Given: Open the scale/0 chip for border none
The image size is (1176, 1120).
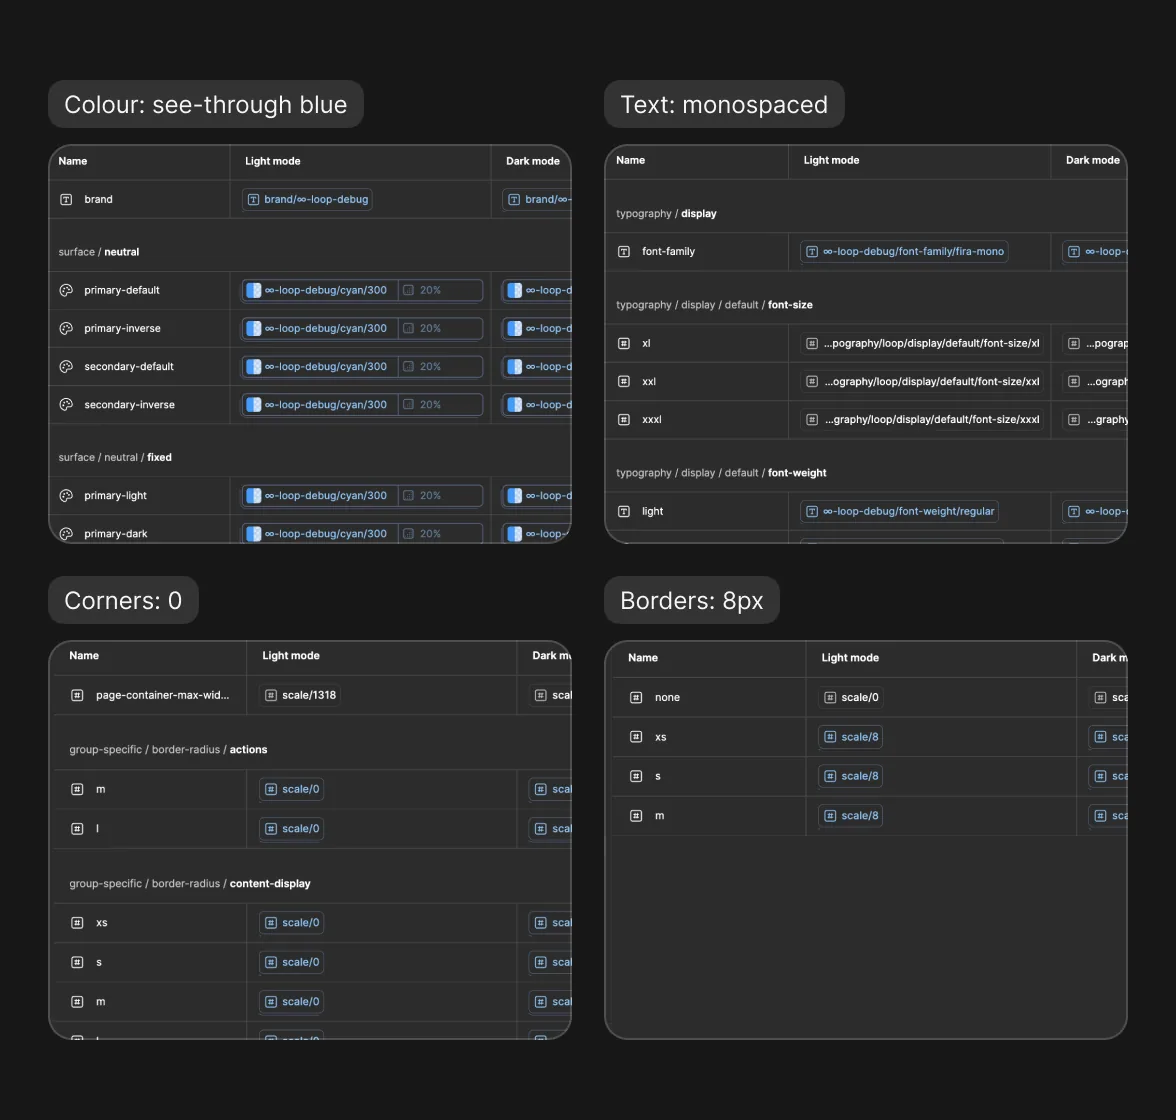Looking at the screenshot, I should click(850, 698).
